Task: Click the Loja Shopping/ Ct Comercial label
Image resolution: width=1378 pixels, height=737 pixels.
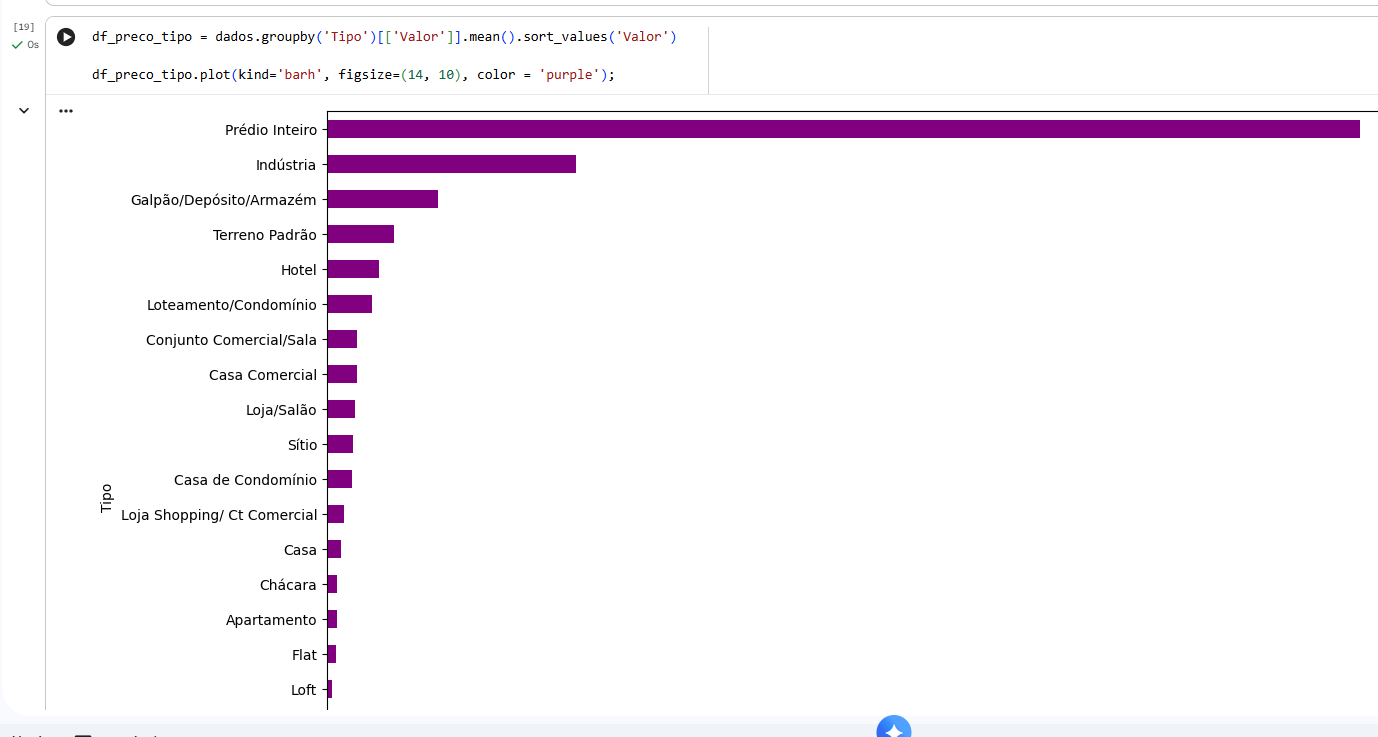Action: click(219, 515)
